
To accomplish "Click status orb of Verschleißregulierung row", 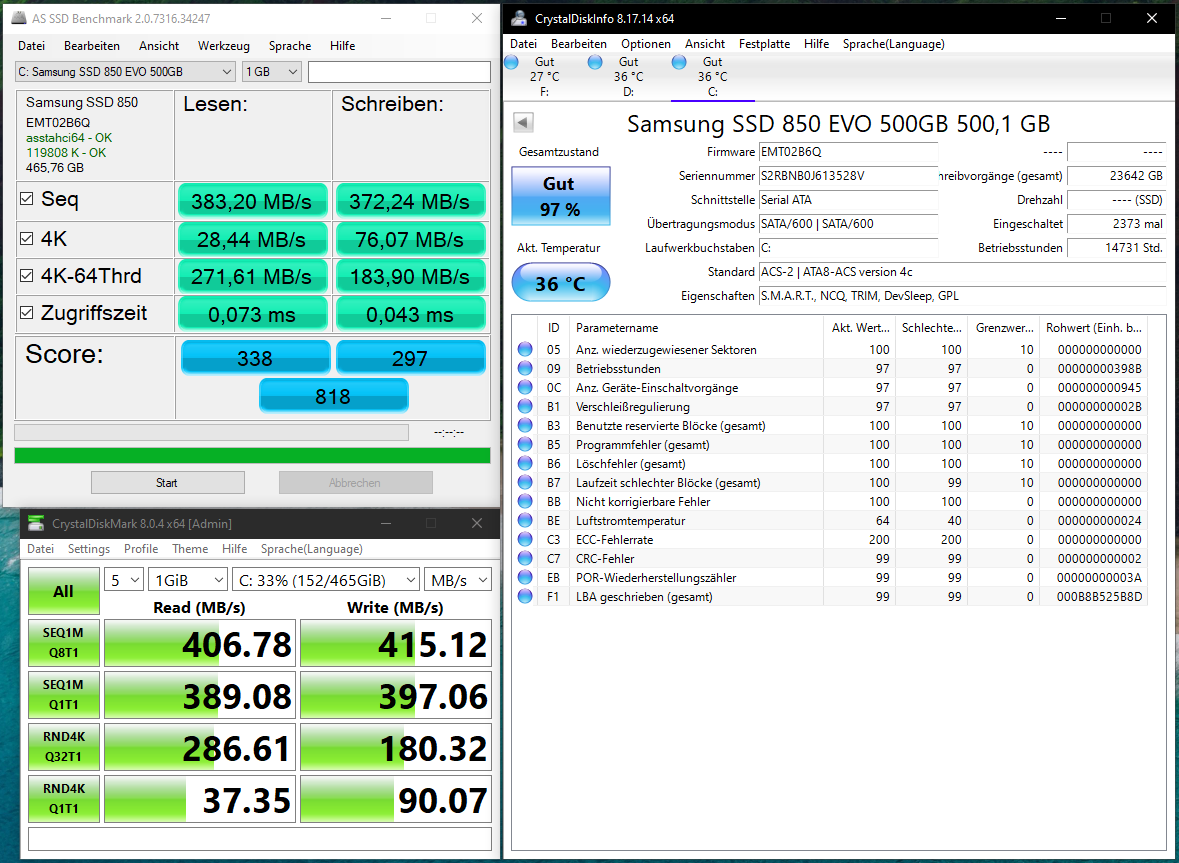I will 525,406.
